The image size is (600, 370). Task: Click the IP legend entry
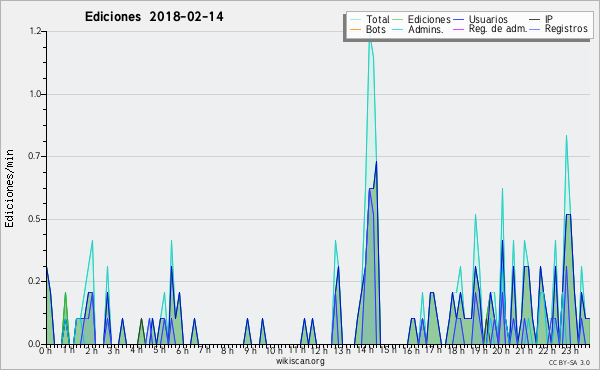541,19
